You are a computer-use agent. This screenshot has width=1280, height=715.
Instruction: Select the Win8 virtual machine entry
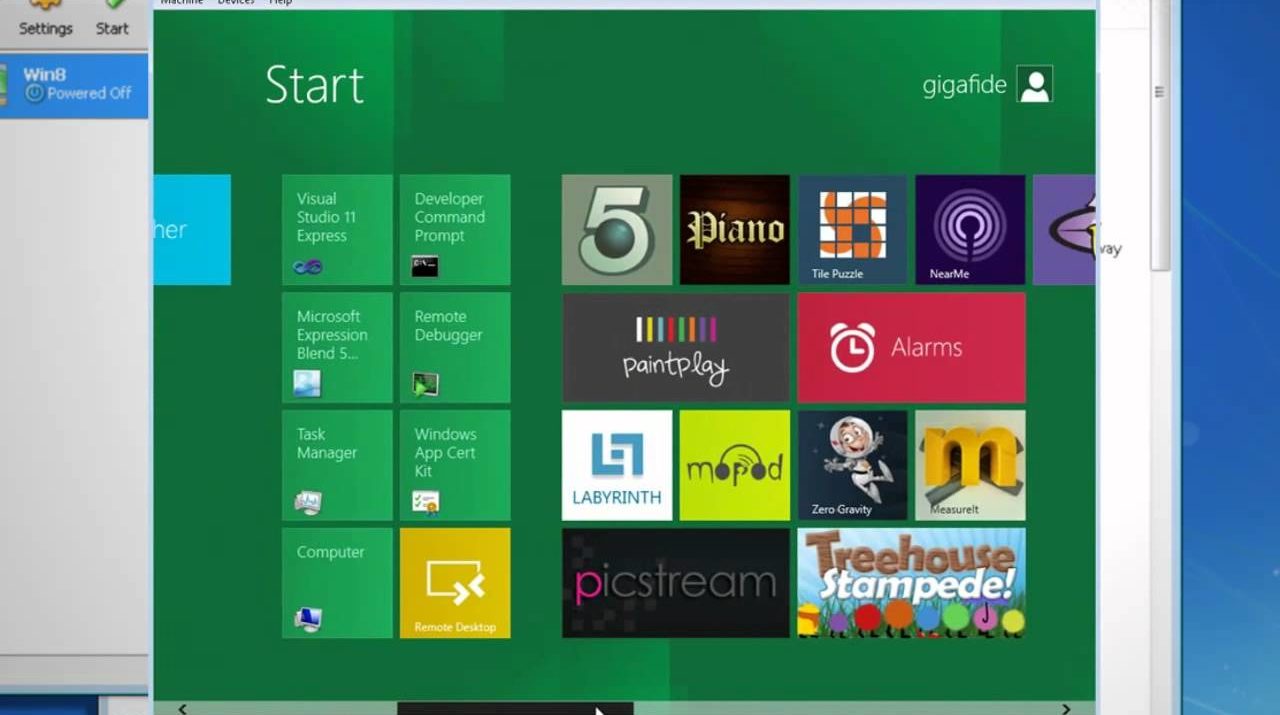pos(75,84)
